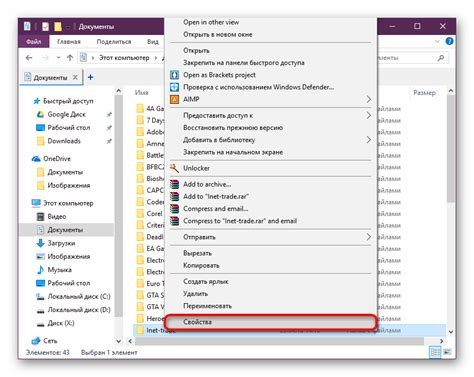This screenshot has width=474, height=377.
Task: Select Открыть в новом окне
Action: coord(218,34)
